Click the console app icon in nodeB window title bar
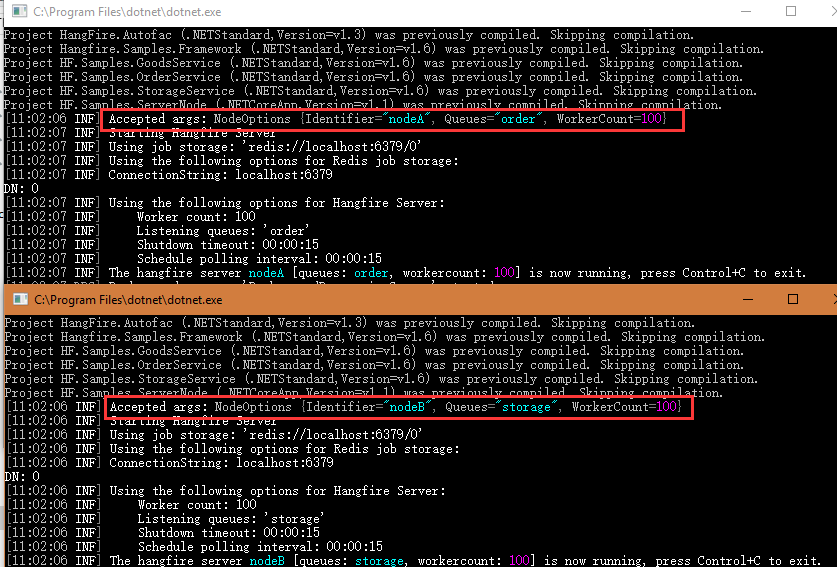837x567 pixels. tap(20, 300)
